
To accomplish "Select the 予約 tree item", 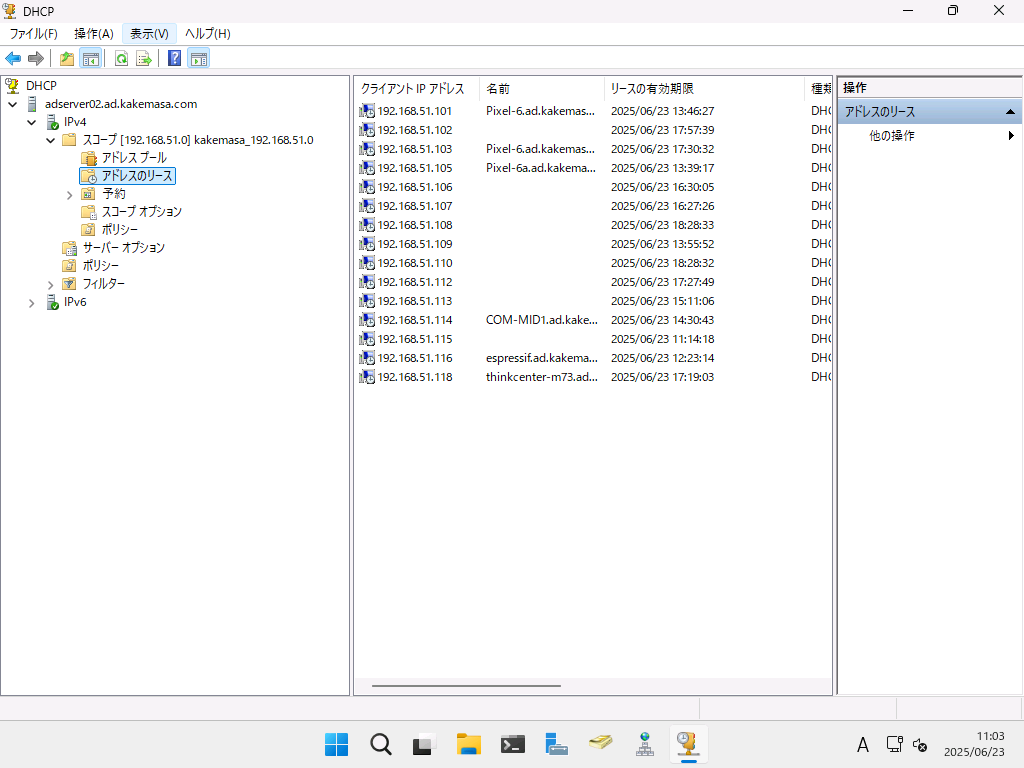I will pos(114,194).
